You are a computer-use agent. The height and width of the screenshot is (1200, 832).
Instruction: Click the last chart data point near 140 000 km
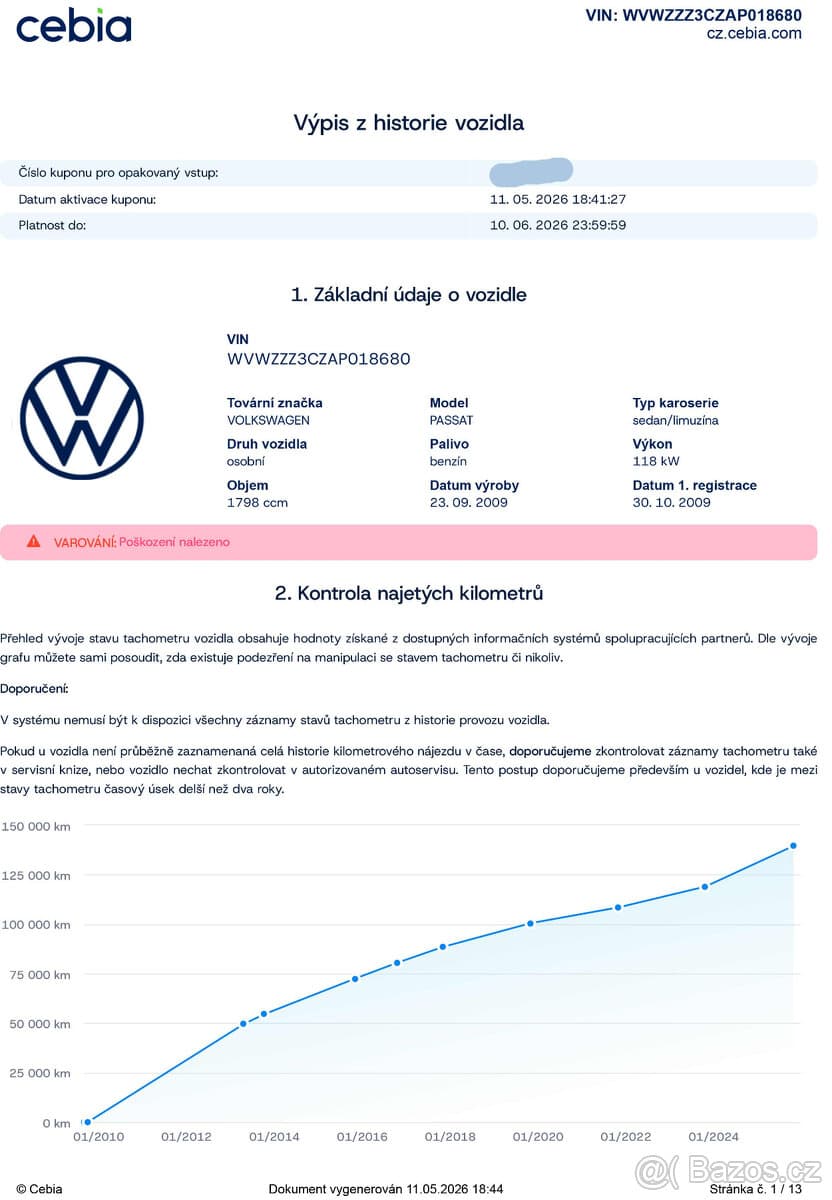(793, 846)
